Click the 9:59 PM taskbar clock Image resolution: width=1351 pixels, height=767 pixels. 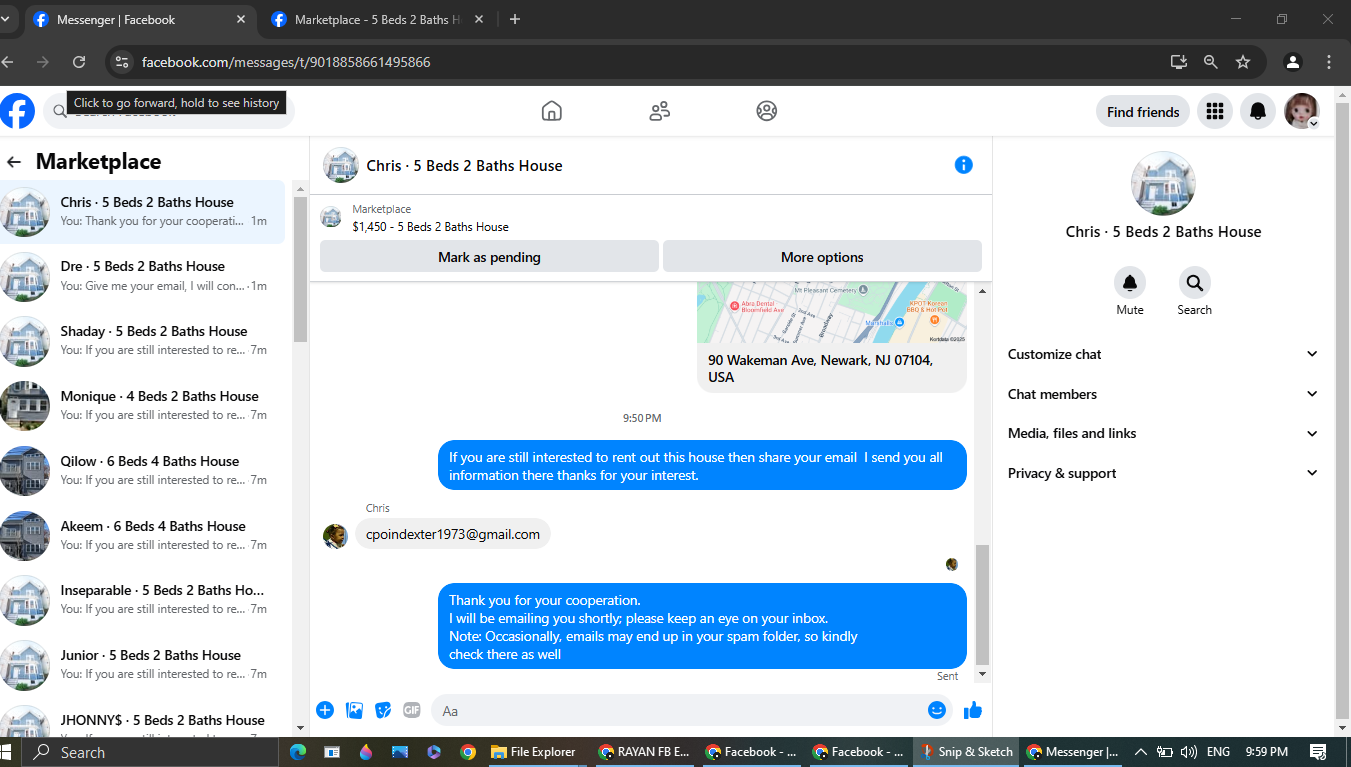tap(1266, 752)
